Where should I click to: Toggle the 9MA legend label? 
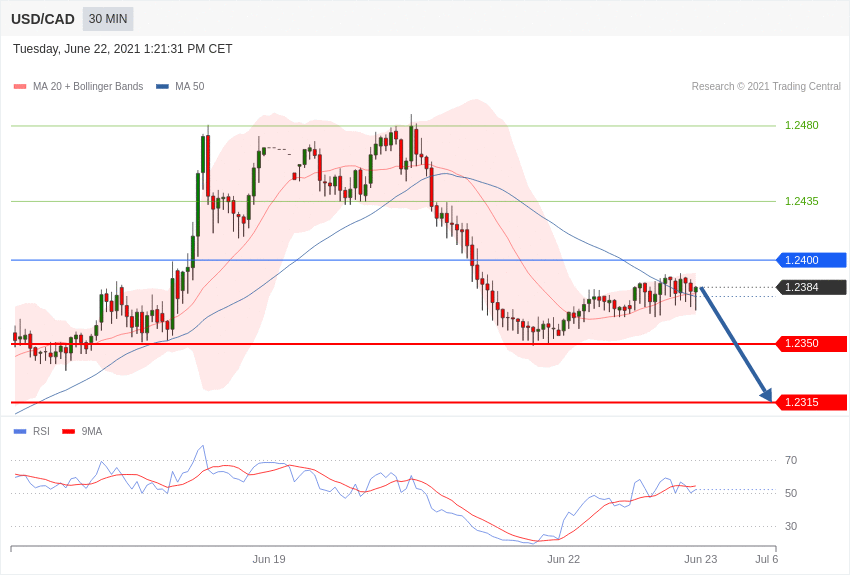coord(92,431)
